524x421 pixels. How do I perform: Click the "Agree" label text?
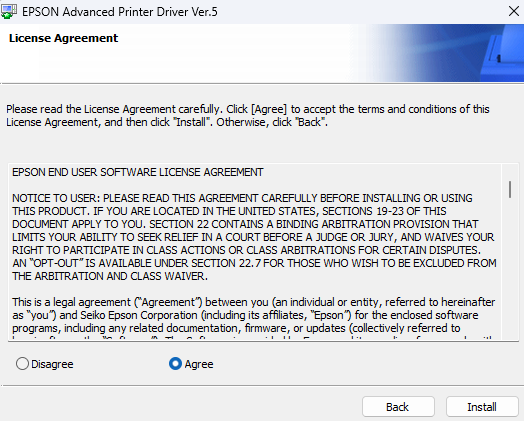pyautogui.click(x=199, y=364)
